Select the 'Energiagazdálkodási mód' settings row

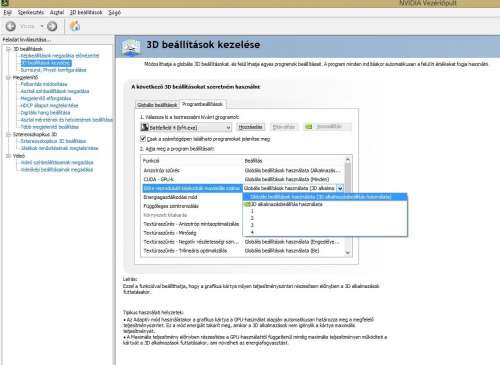[192, 197]
